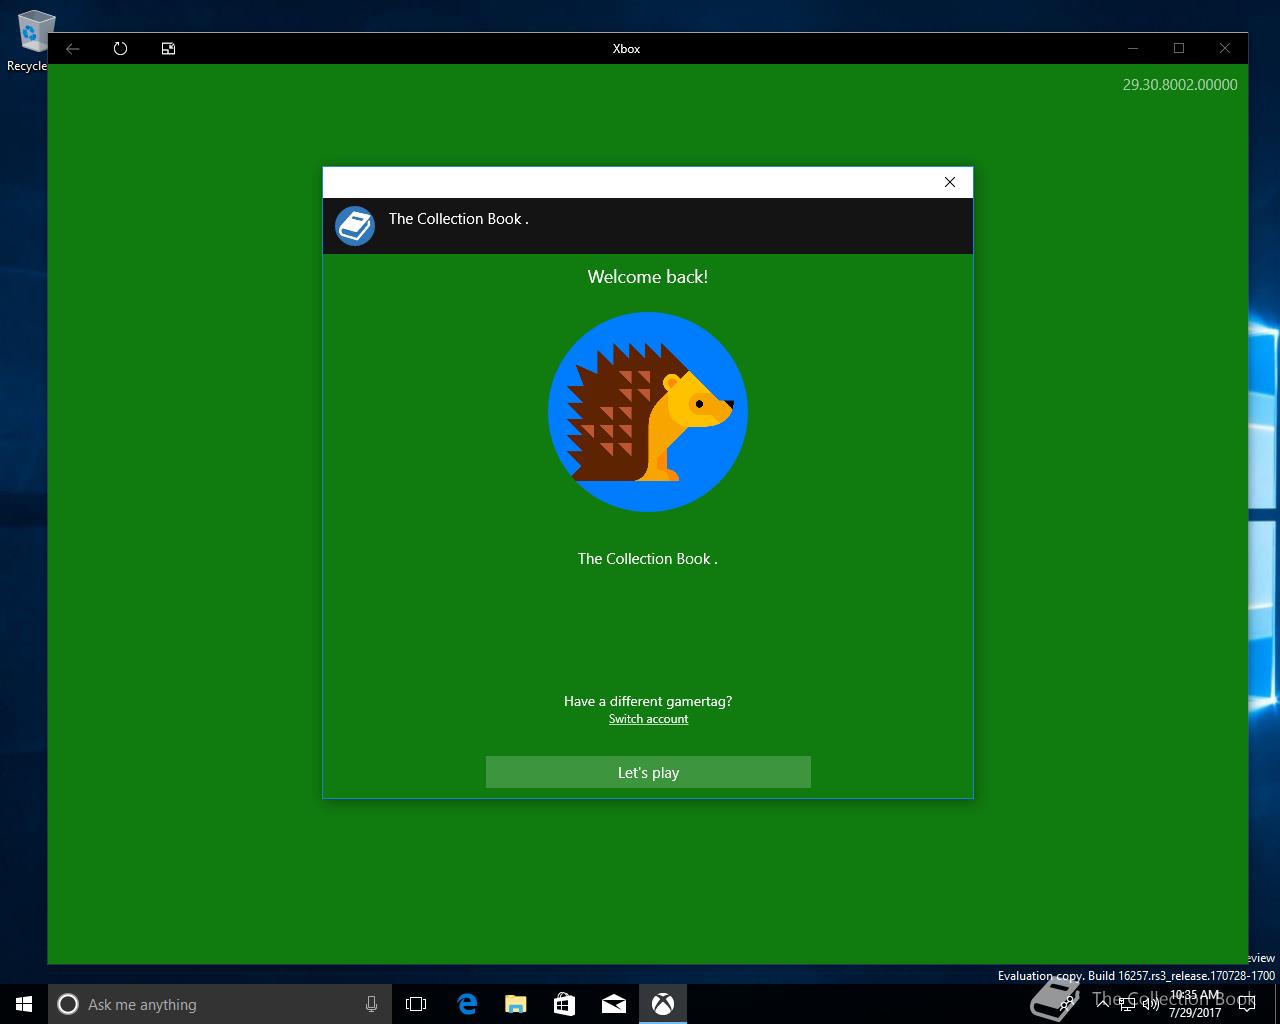Click the version number 29.30.8002.00000 text
The height and width of the screenshot is (1024, 1280).
click(1180, 85)
